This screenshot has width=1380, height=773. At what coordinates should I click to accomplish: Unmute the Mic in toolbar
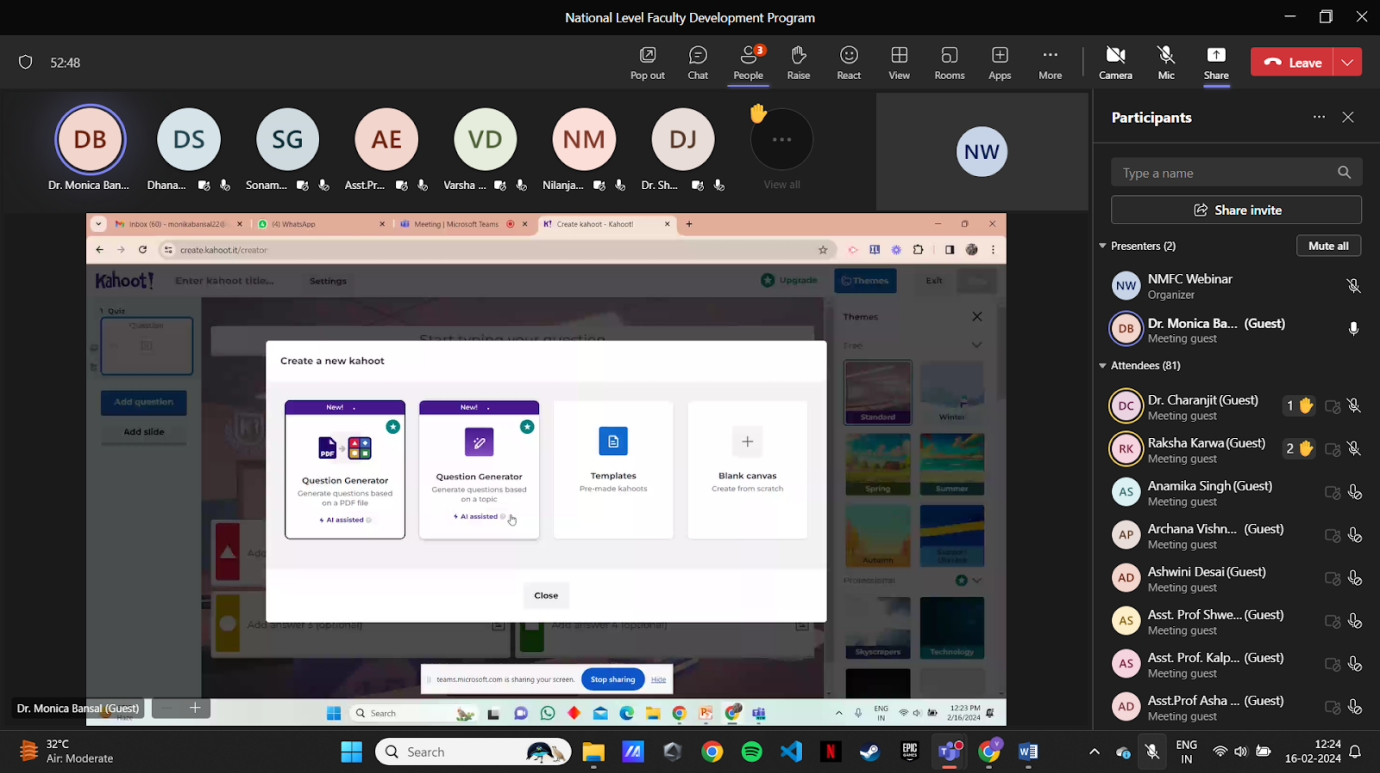1166,56
